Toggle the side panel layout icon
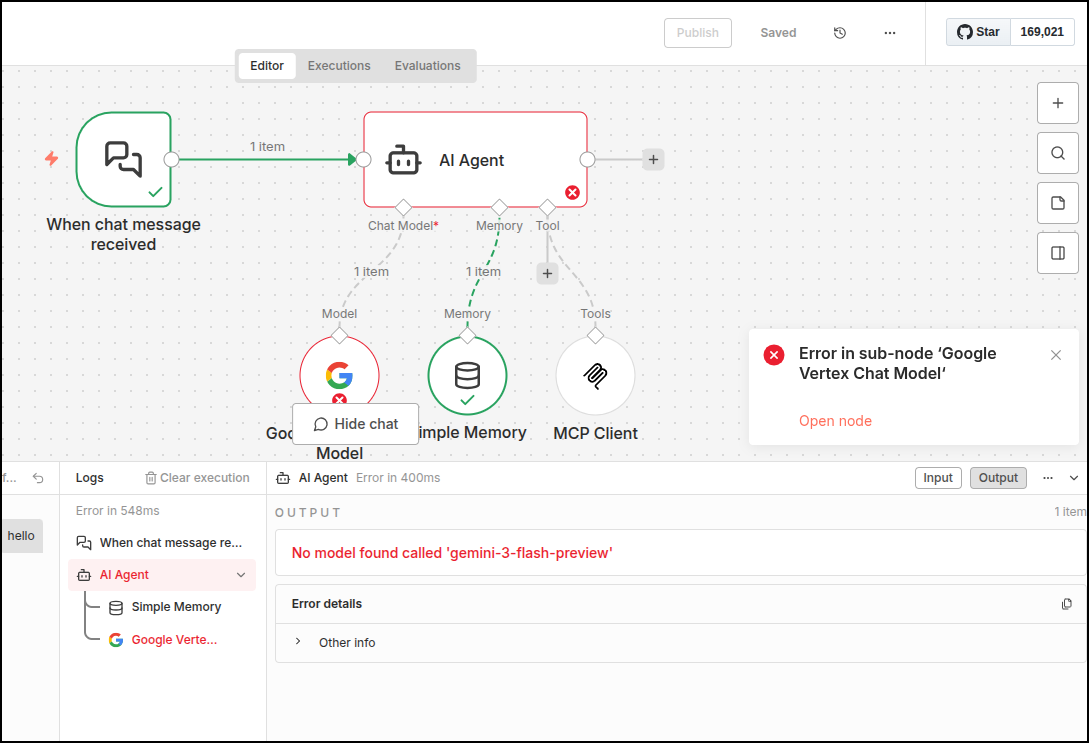This screenshot has width=1089, height=743. [x=1057, y=253]
